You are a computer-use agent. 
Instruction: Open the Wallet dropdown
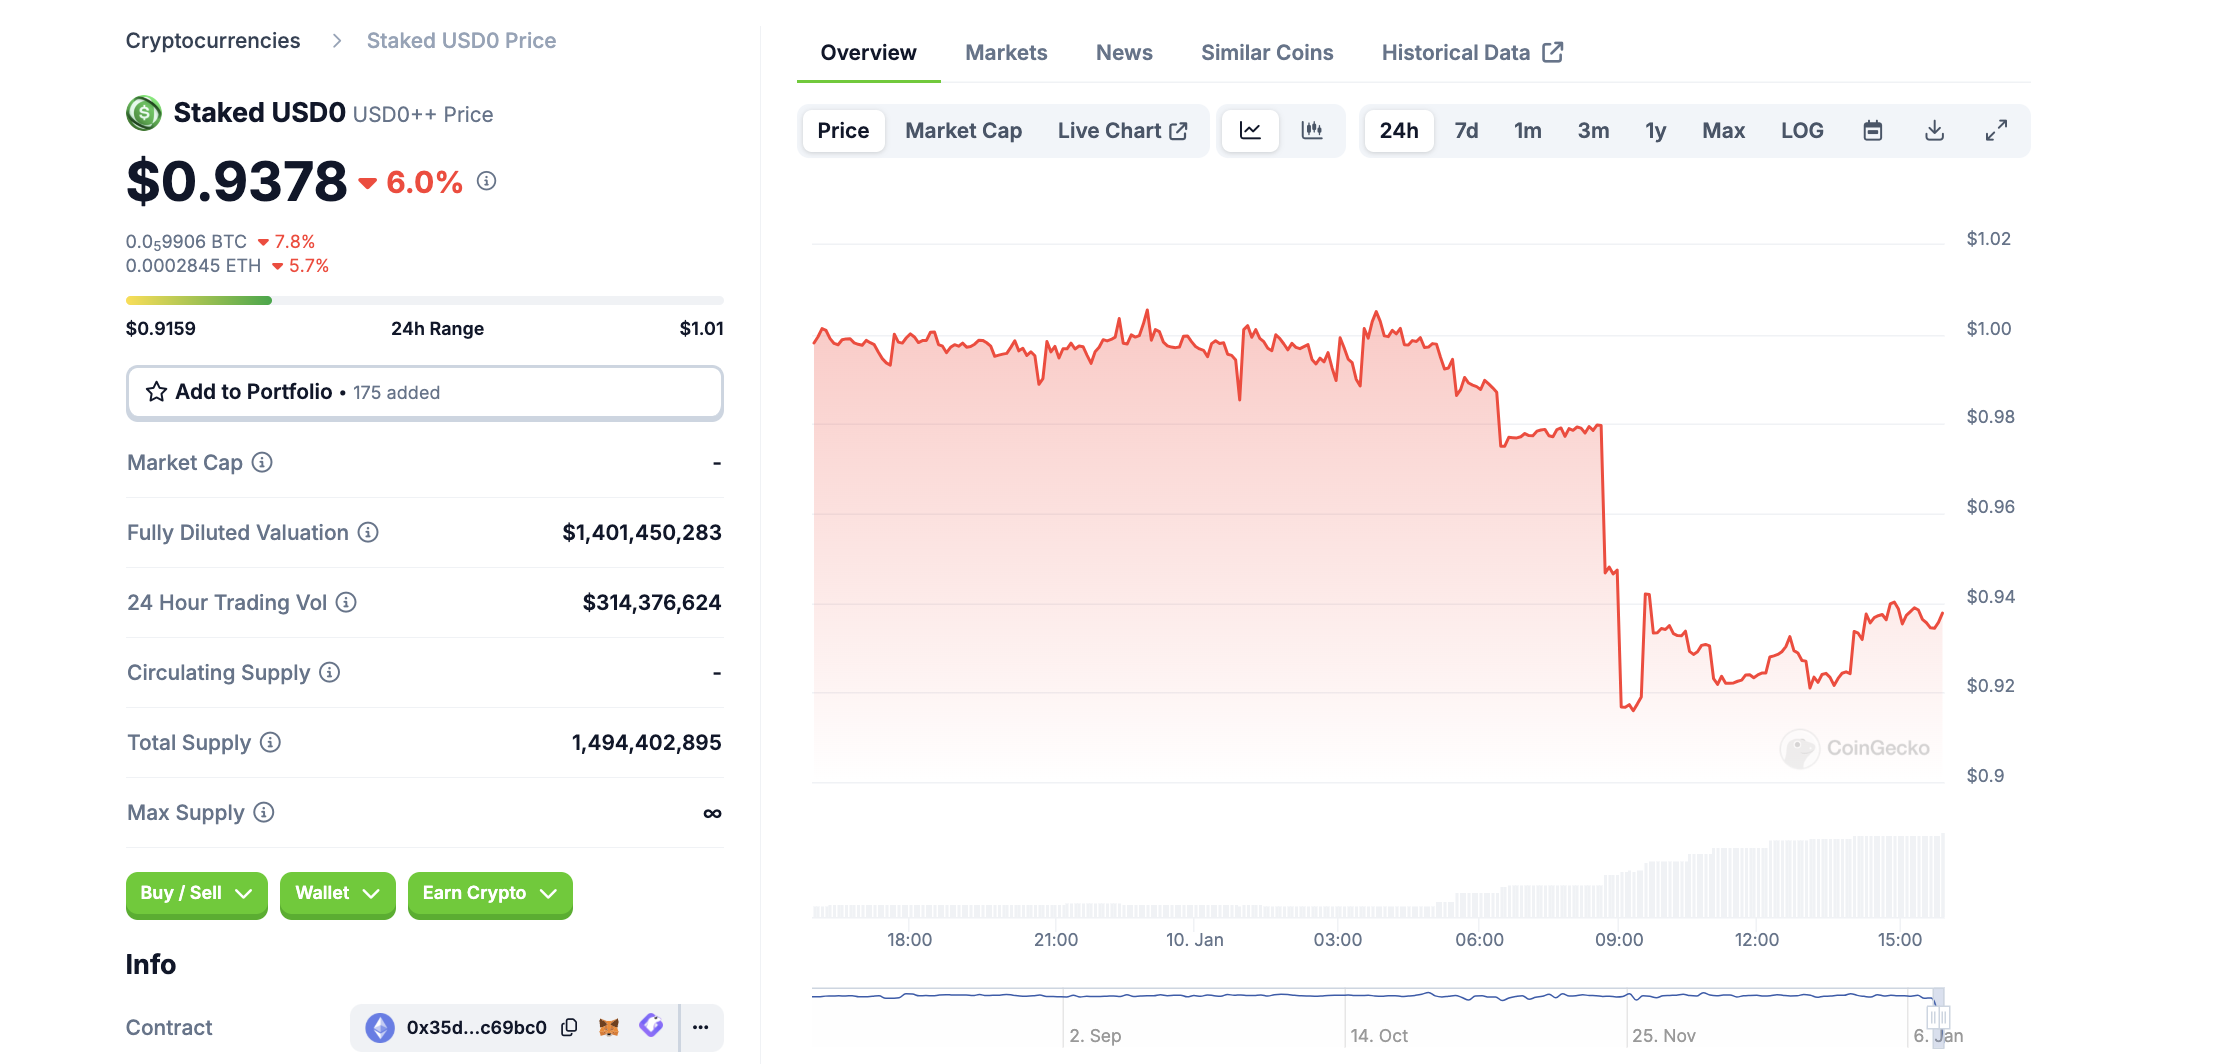point(337,893)
